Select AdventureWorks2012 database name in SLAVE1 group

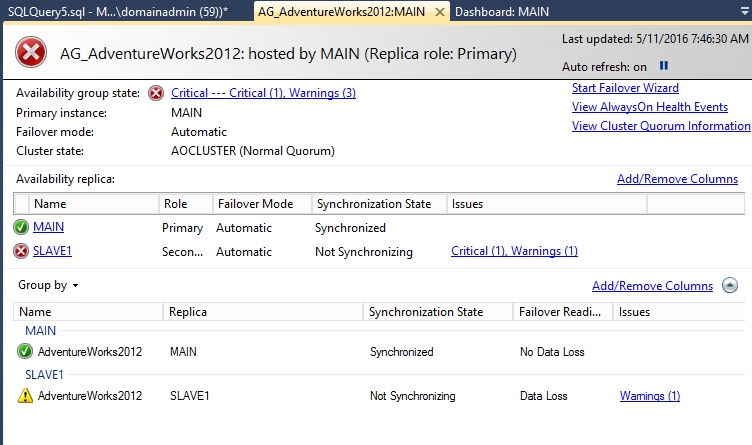pos(90,396)
